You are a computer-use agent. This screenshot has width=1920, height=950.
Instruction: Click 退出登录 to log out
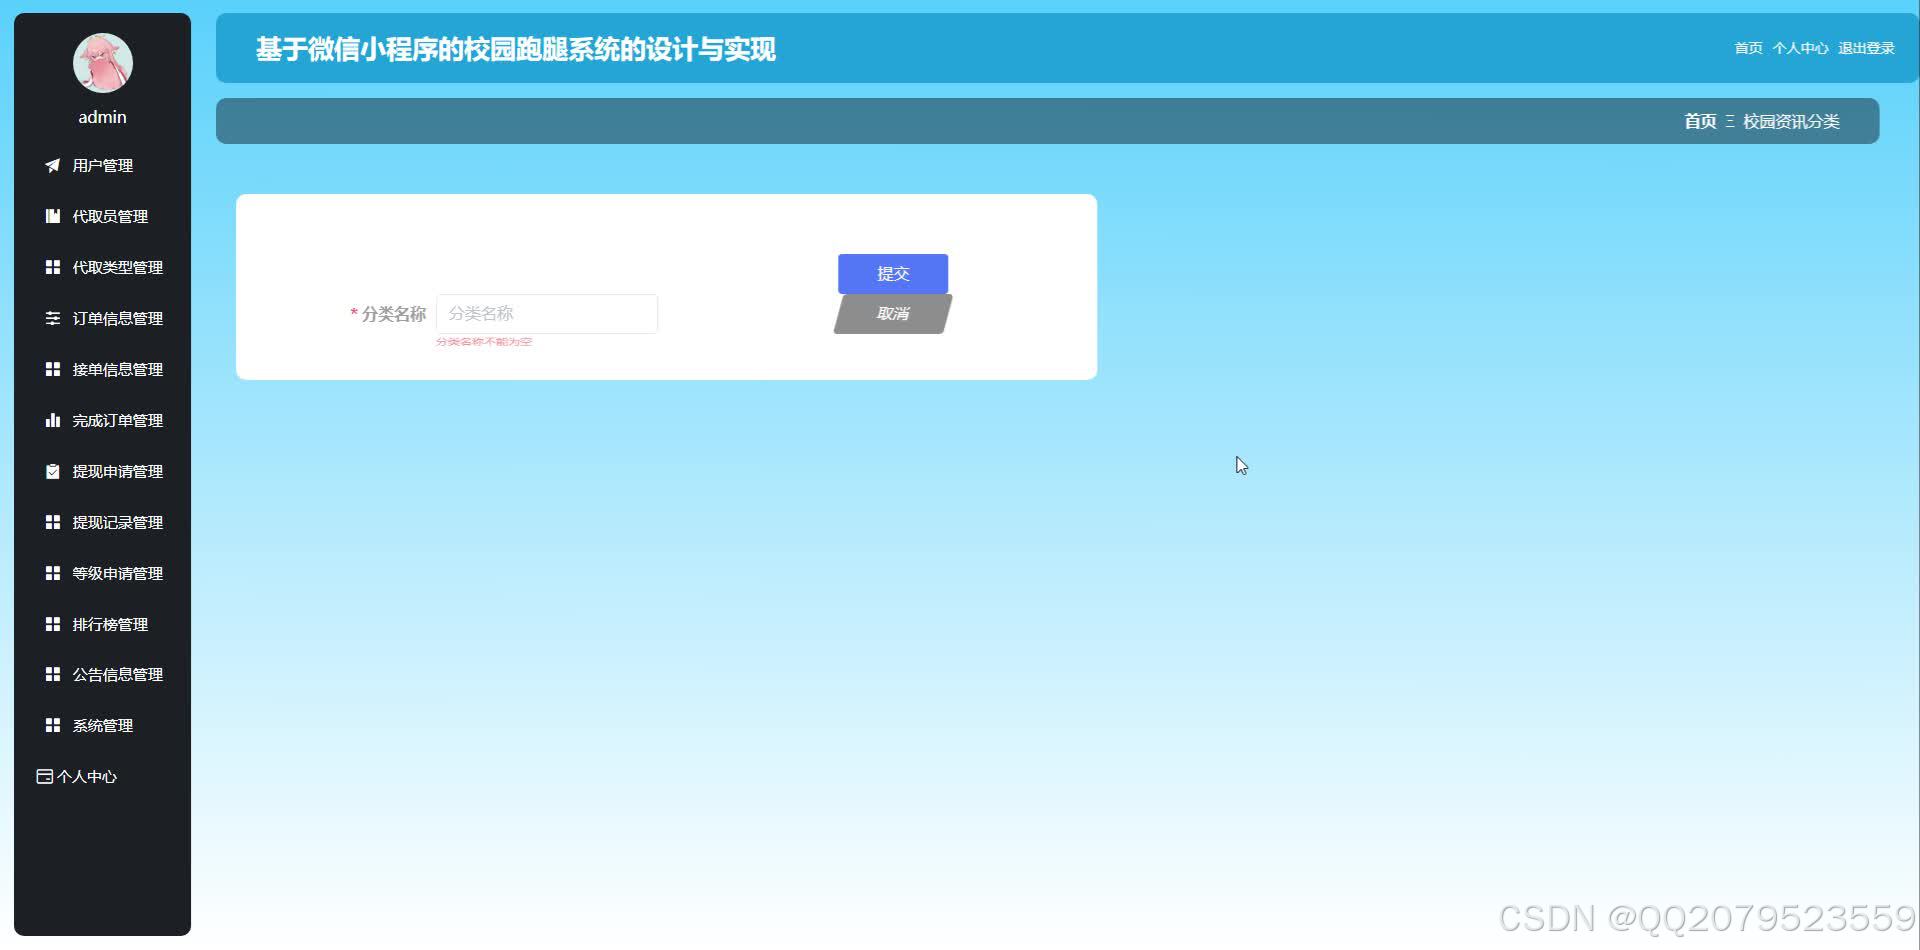click(x=1866, y=48)
